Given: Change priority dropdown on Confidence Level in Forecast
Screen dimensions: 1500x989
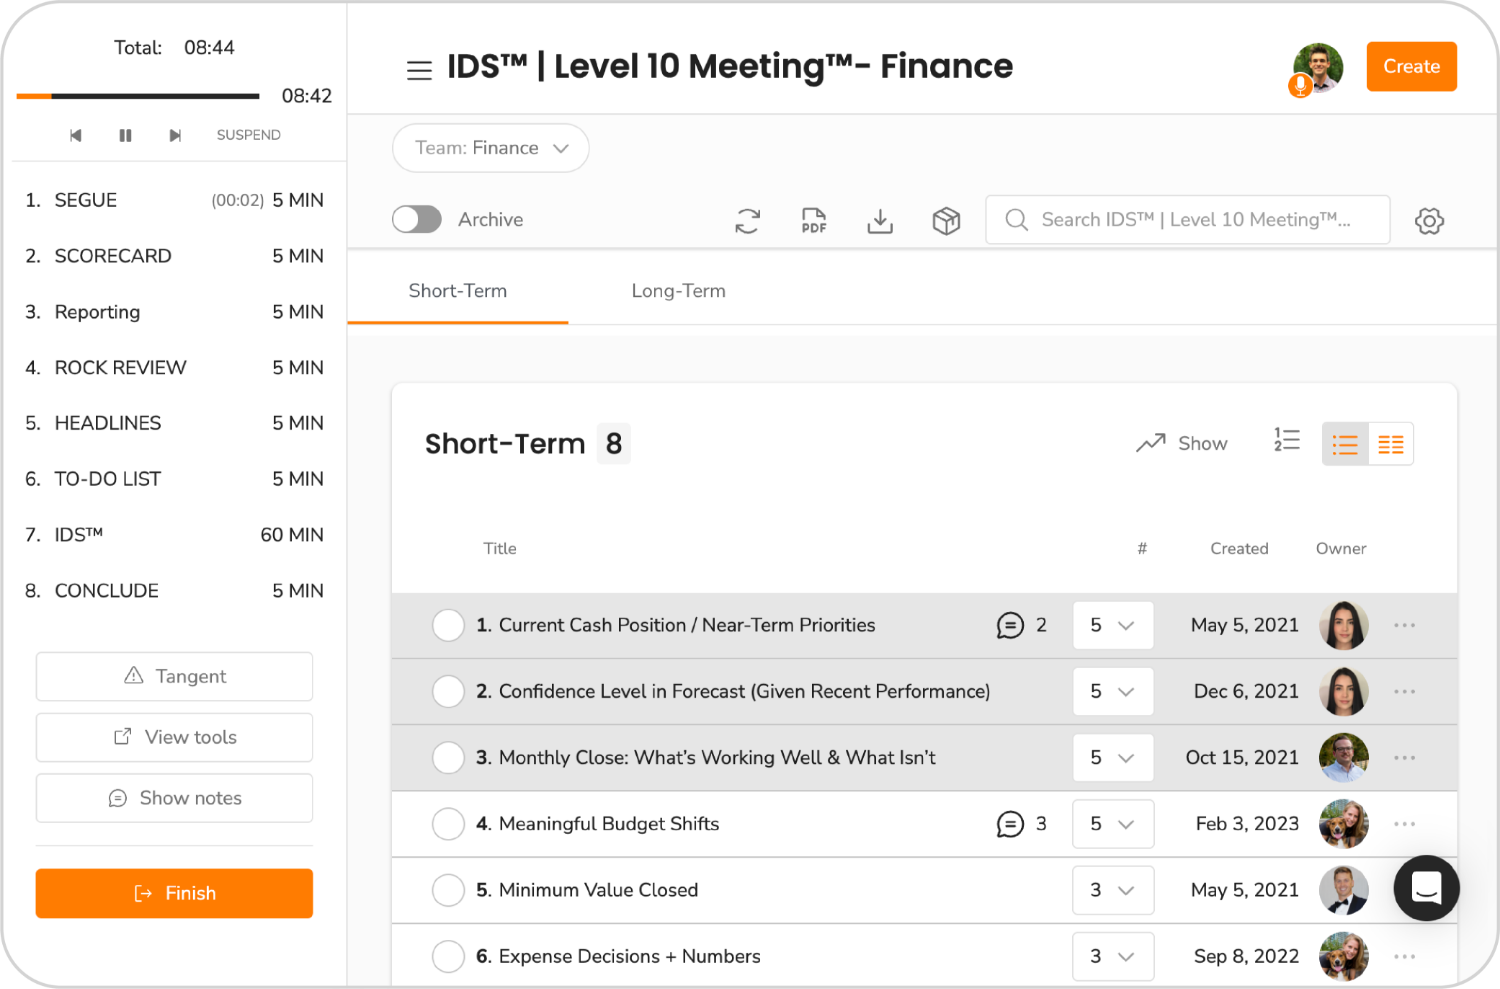Looking at the screenshot, I should click(1113, 691).
